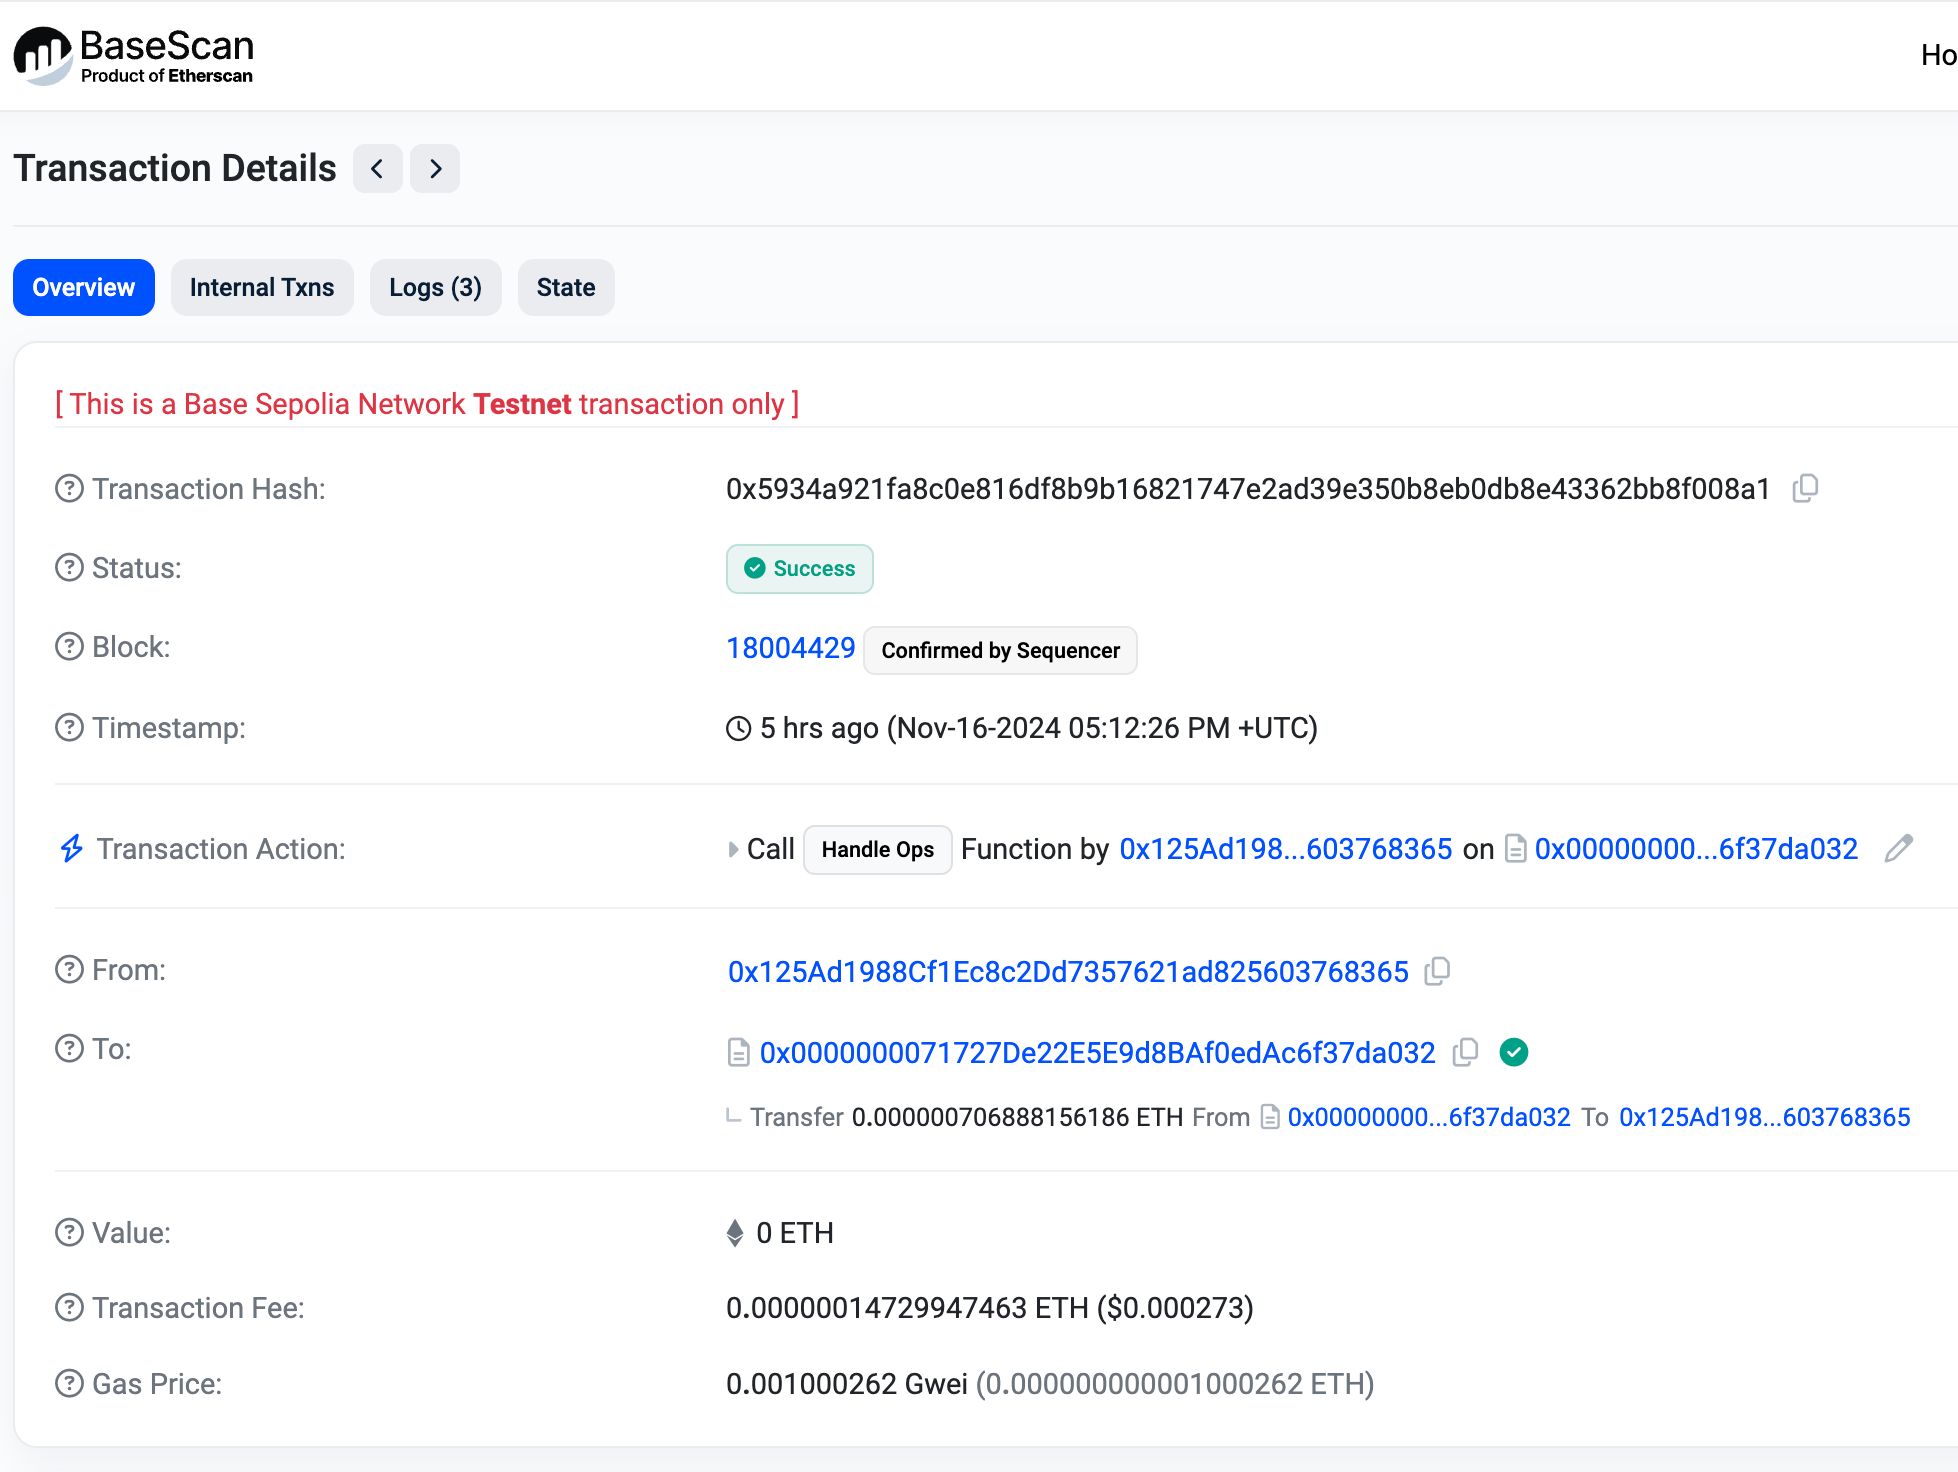Switch to the State tab

coord(566,287)
